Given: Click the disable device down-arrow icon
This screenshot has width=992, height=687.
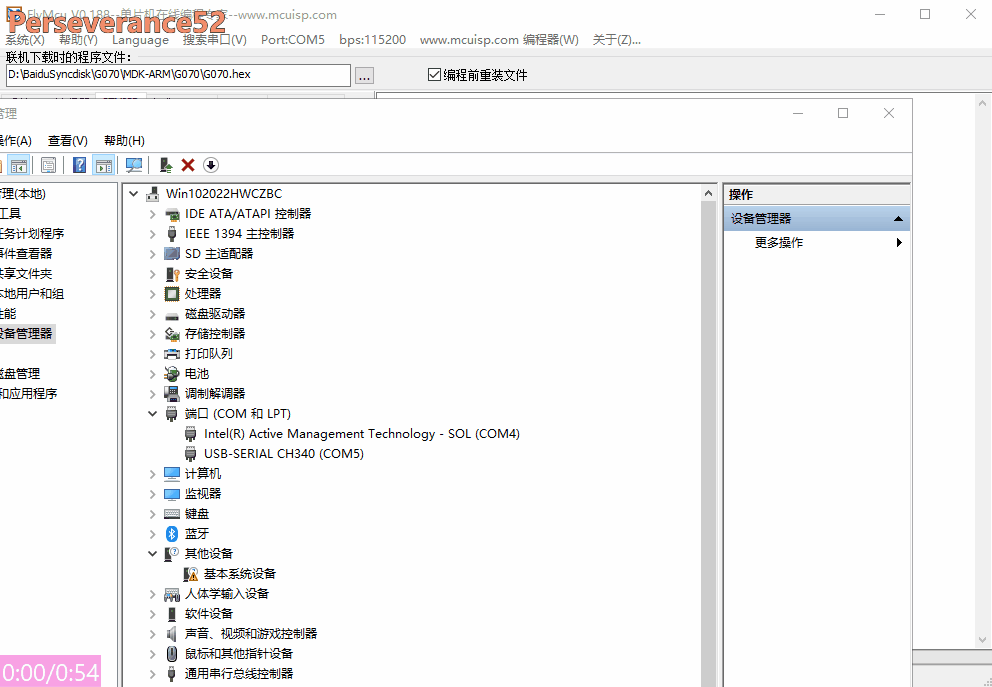Looking at the screenshot, I should click(x=211, y=165).
